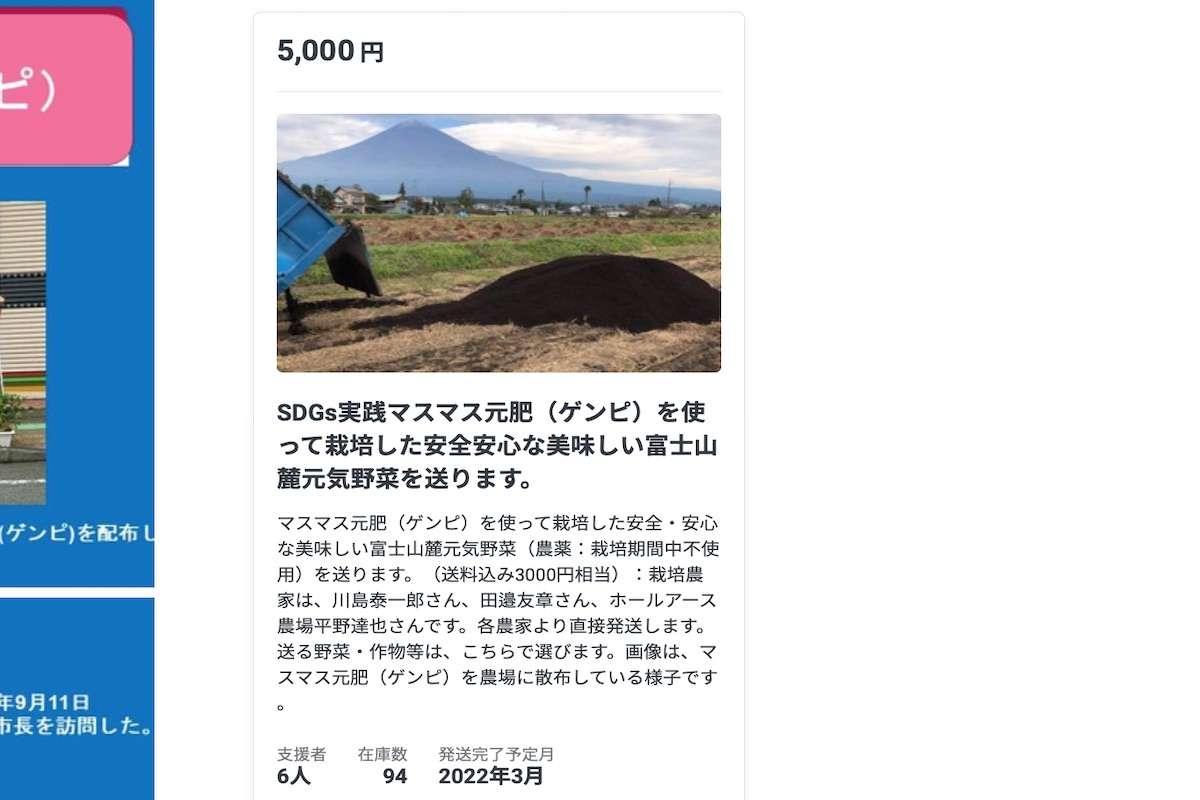Viewport: 1200px width, 800px height.
Task: Click the stock count 94
Action: click(395, 776)
